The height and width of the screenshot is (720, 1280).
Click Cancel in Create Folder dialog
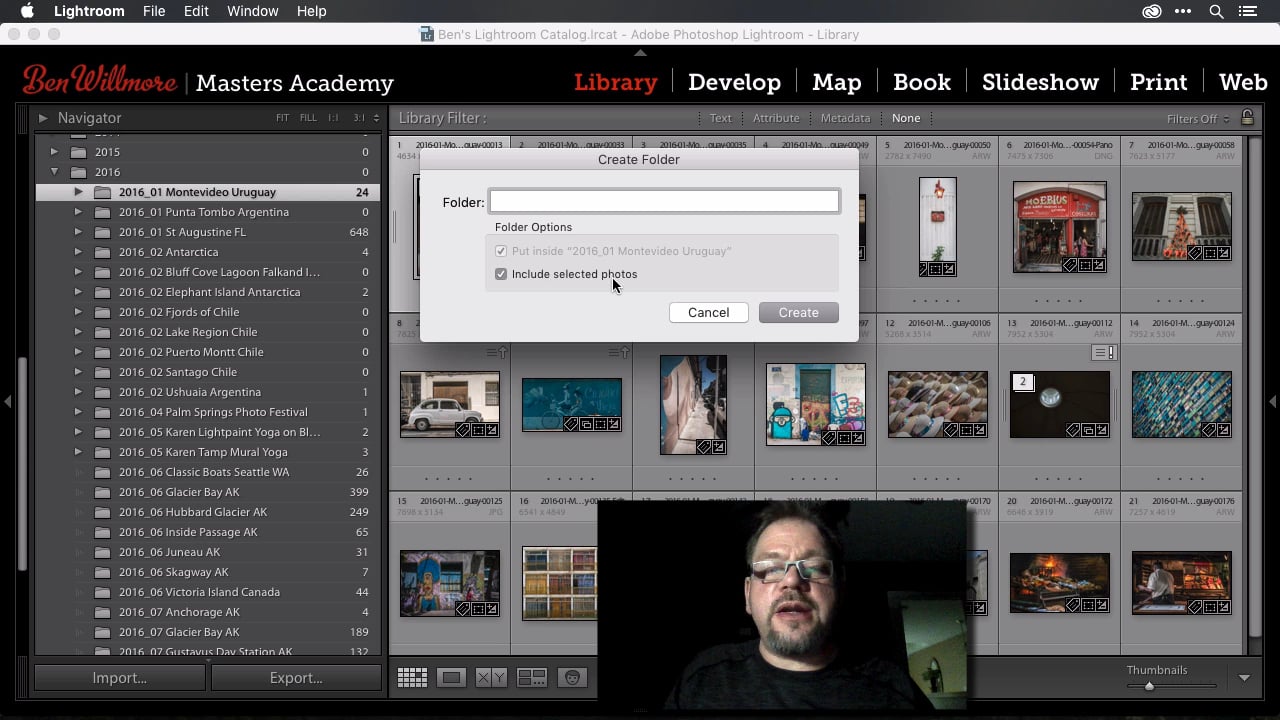point(708,312)
